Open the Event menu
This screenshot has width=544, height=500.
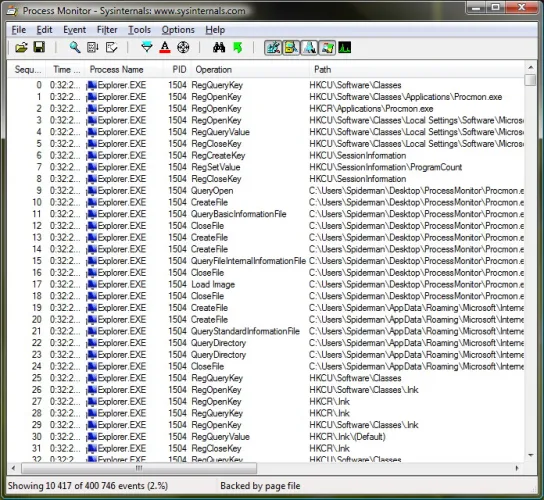[x=74, y=30]
